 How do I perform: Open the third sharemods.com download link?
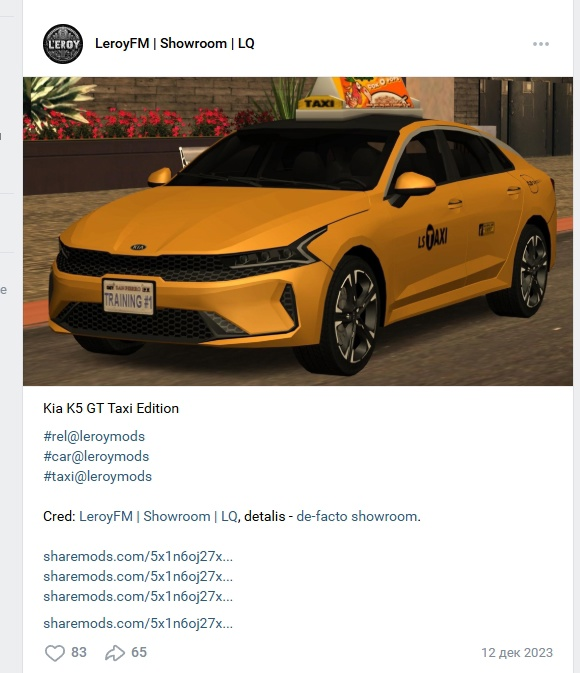(138, 596)
